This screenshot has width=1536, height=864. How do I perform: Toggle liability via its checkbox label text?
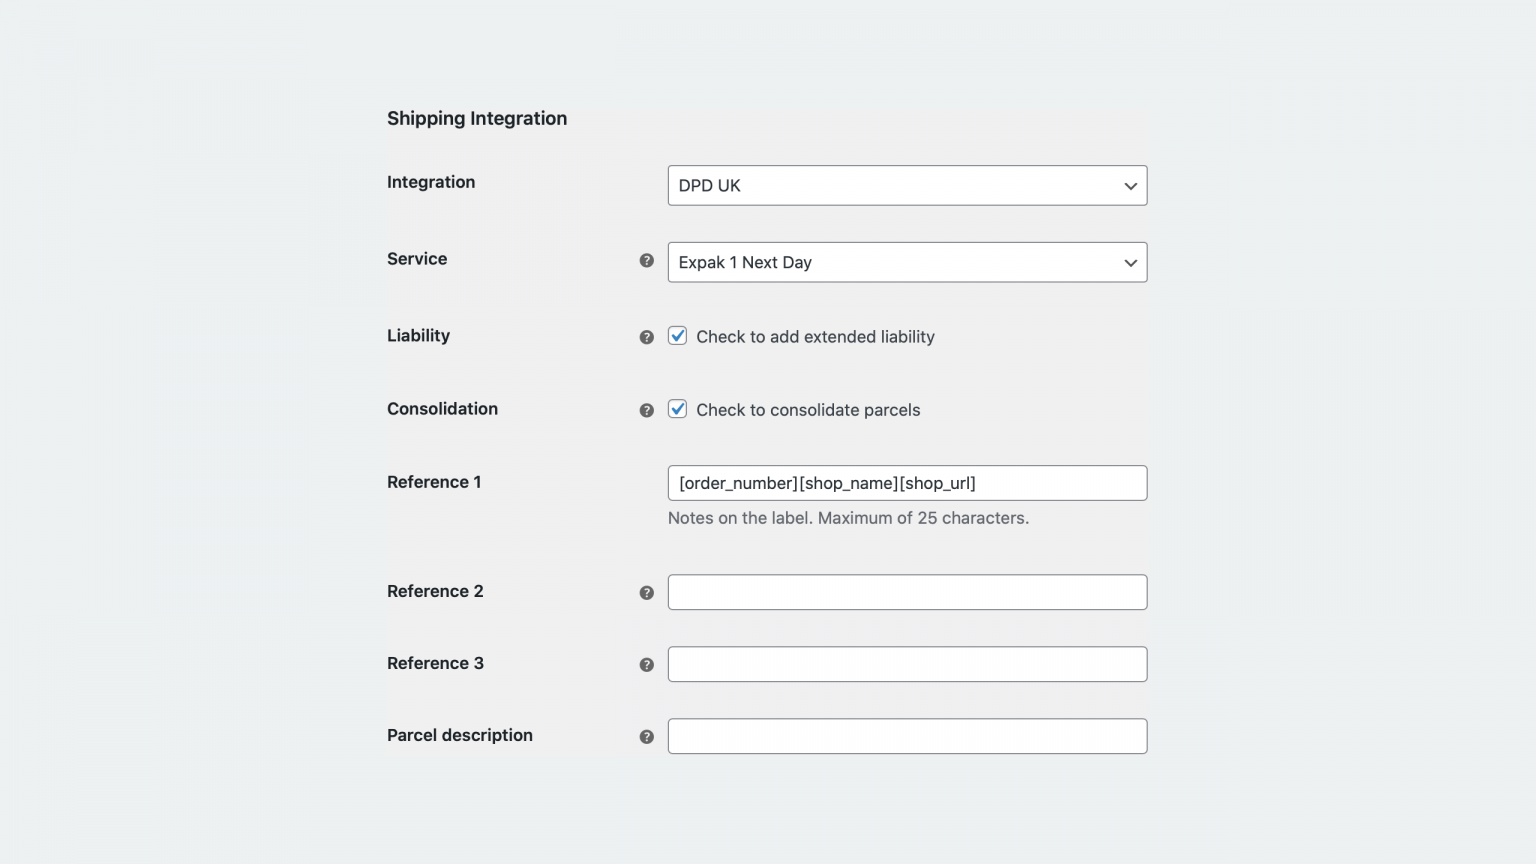click(815, 337)
